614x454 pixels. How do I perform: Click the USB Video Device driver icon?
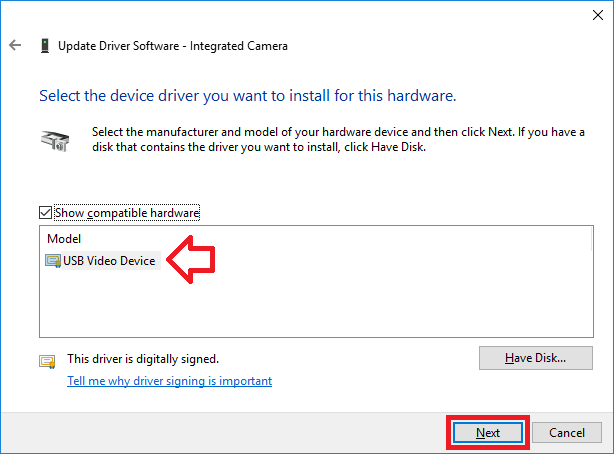pyautogui.click(x=53, y=261)
